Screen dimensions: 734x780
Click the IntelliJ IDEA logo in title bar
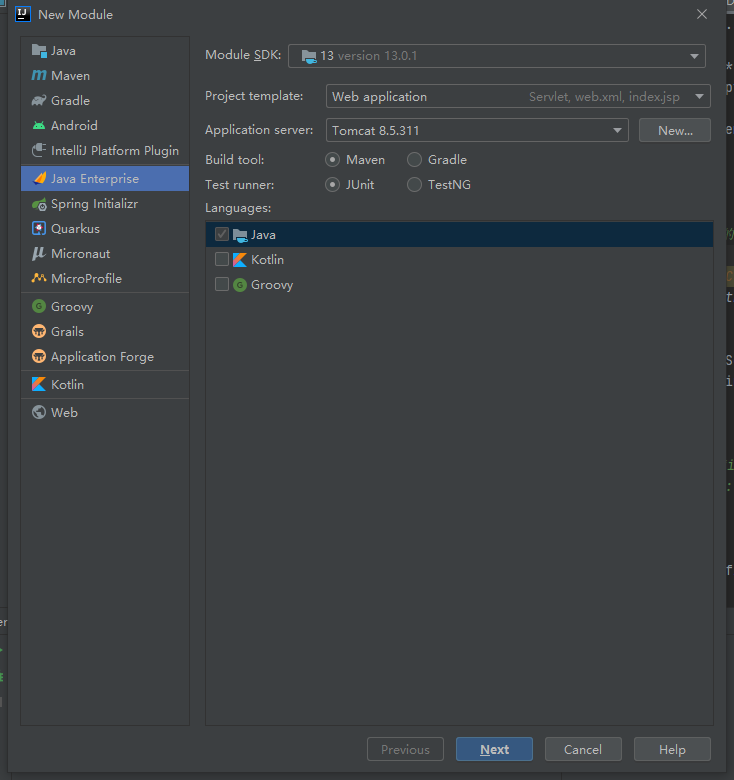[23, 14]
